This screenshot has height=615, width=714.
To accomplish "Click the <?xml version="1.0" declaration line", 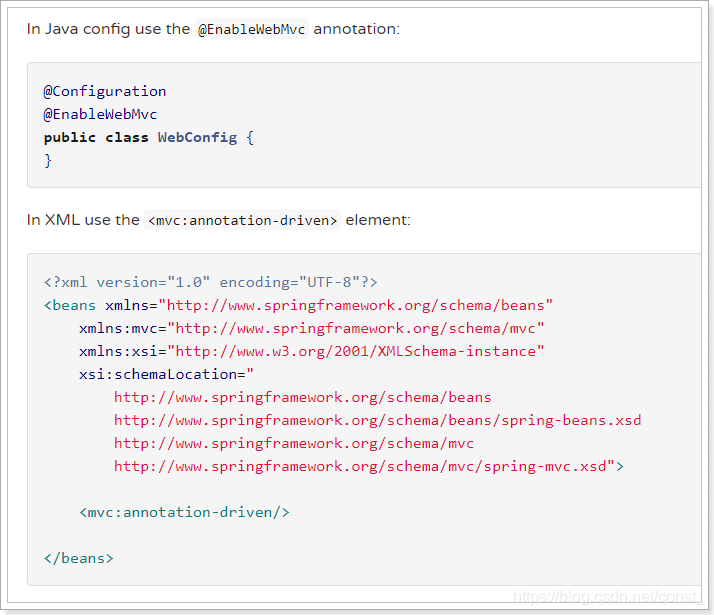I will pyautogui.click(x=210, y=283).
